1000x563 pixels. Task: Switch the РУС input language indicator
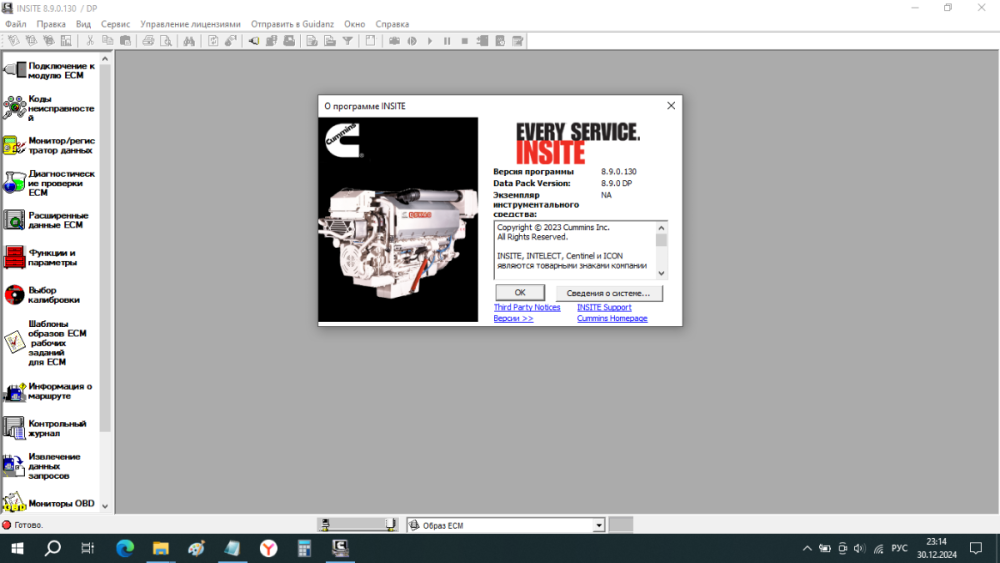(x=899, y=548)
